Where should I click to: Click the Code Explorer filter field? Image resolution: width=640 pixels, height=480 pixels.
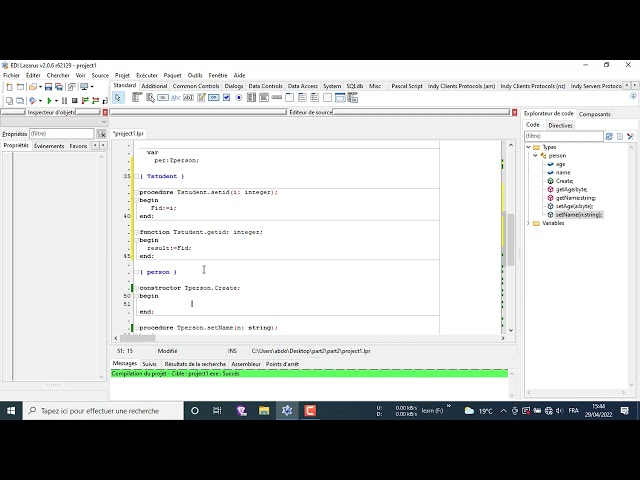pos(563,136)
